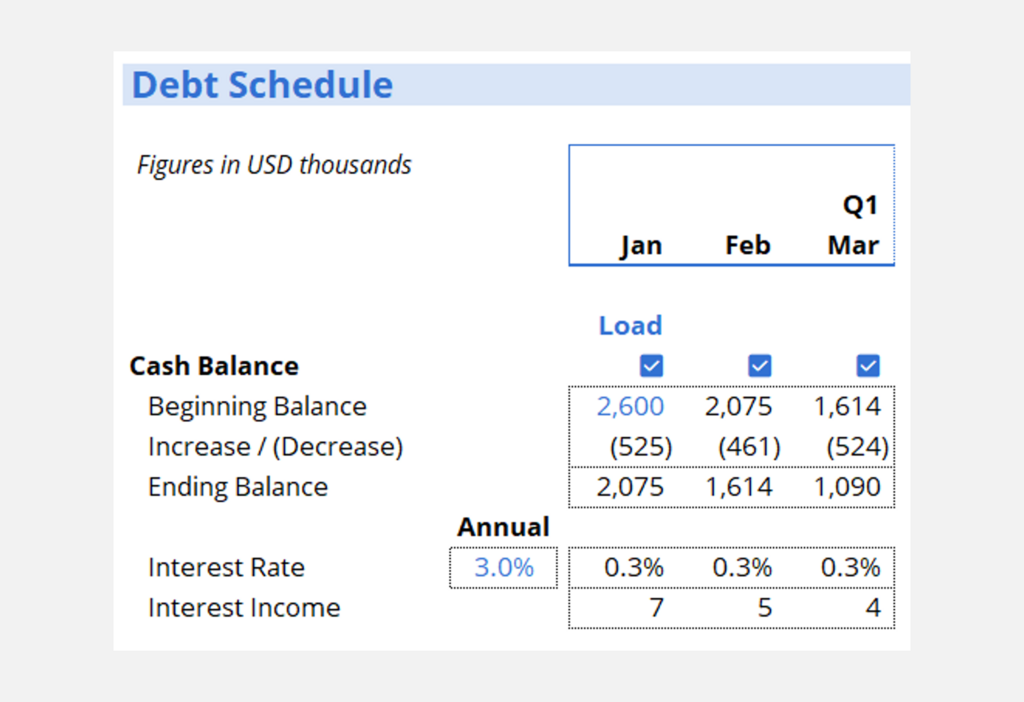Viewport: 1024px width, 702px height.
Task: Click the Figures in USD thousands note
Action: [274, 165]
